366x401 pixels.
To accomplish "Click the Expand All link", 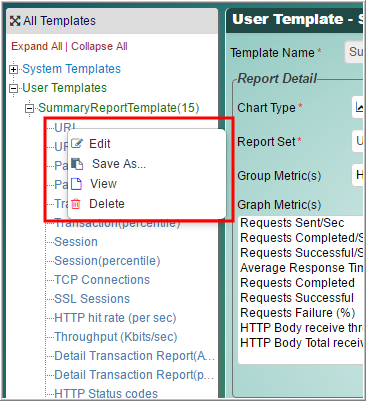I will tap(37, 46).
